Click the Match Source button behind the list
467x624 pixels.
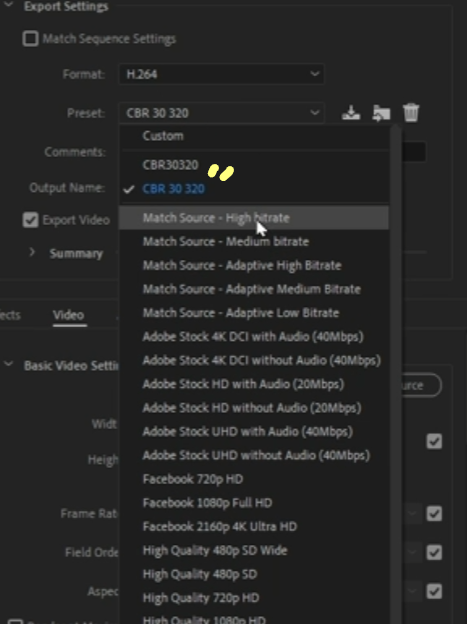(421, 385)
